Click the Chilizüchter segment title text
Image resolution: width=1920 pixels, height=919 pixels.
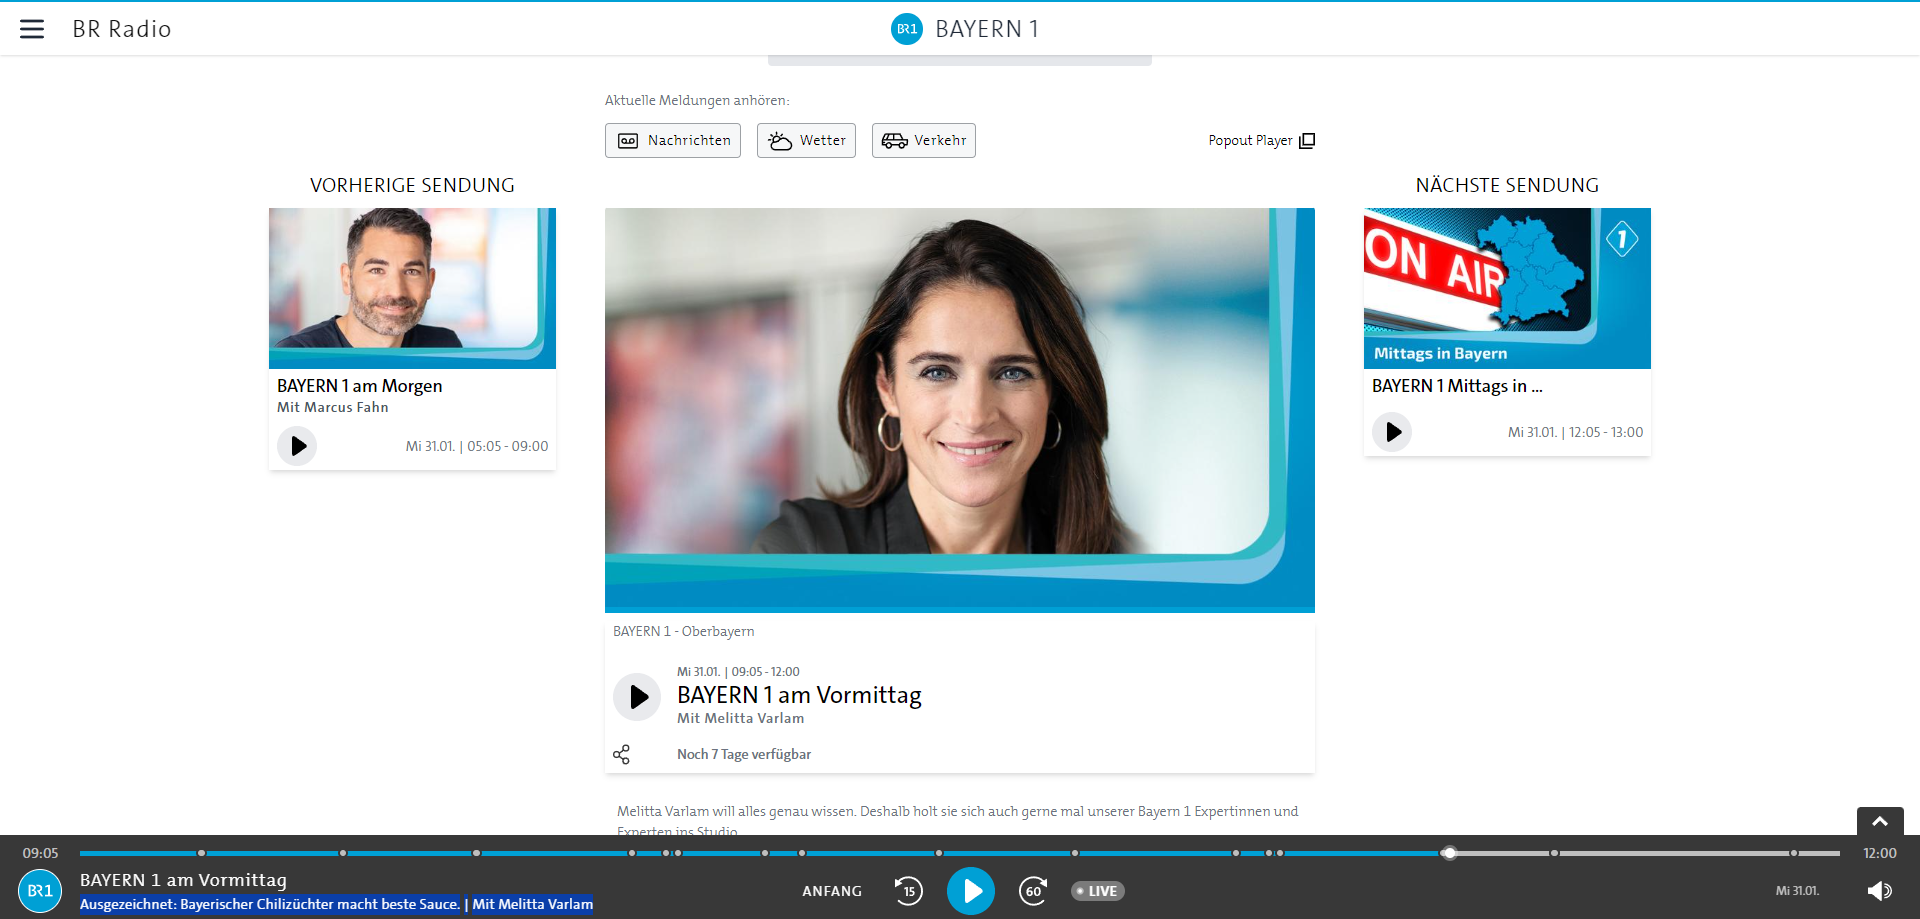coord(270,904)
